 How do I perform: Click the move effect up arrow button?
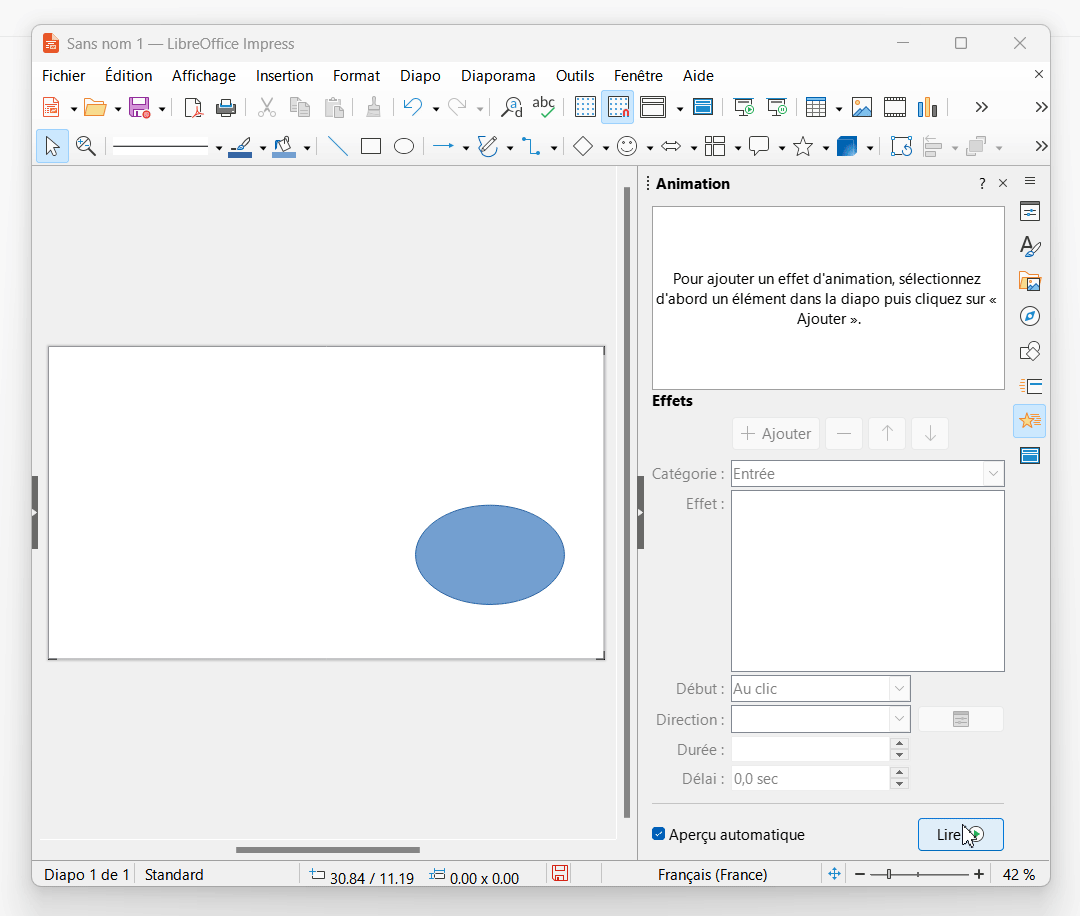[x=887, y=433]
